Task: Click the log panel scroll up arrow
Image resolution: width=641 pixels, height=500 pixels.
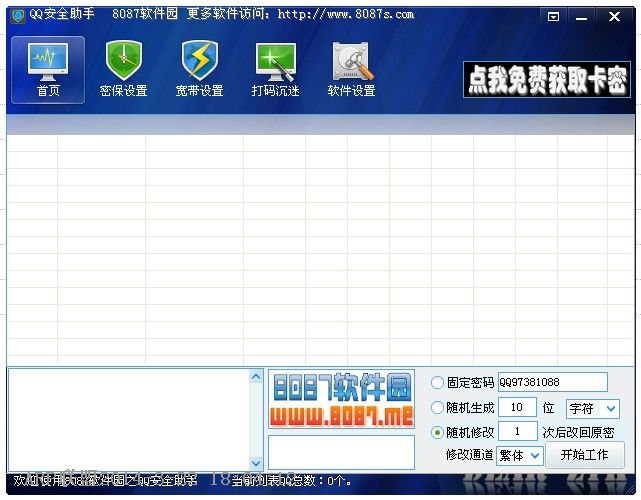Action: (x=256, y=376)
